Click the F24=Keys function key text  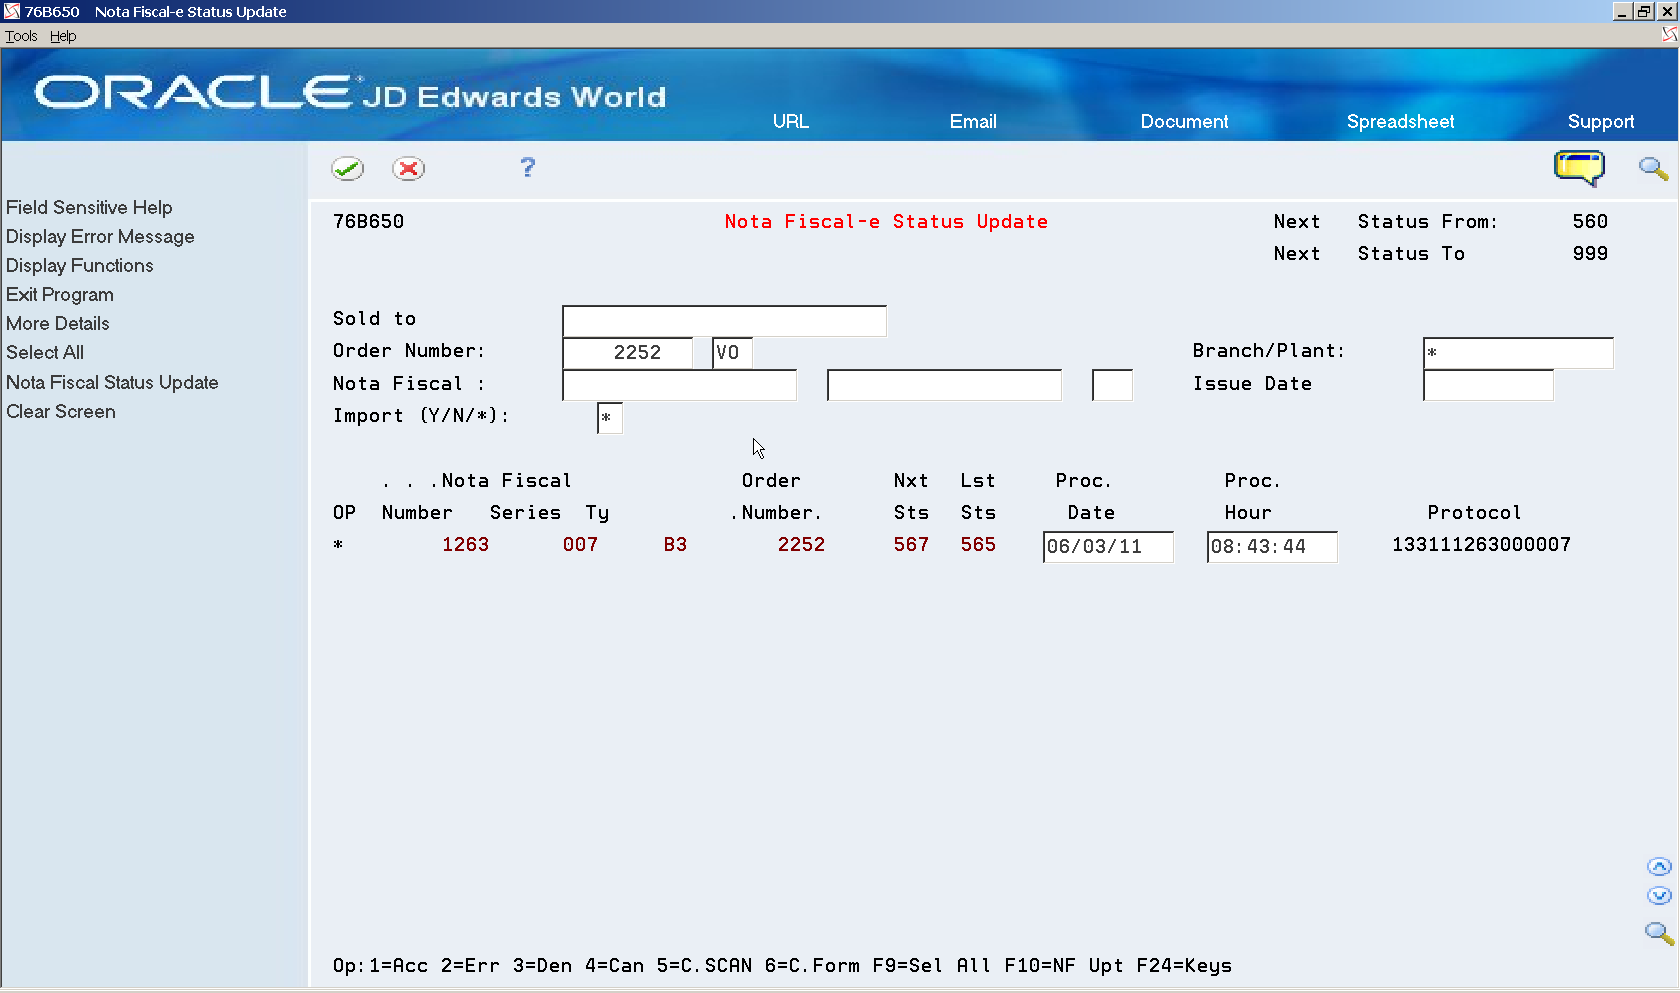tap(1184, 966)
